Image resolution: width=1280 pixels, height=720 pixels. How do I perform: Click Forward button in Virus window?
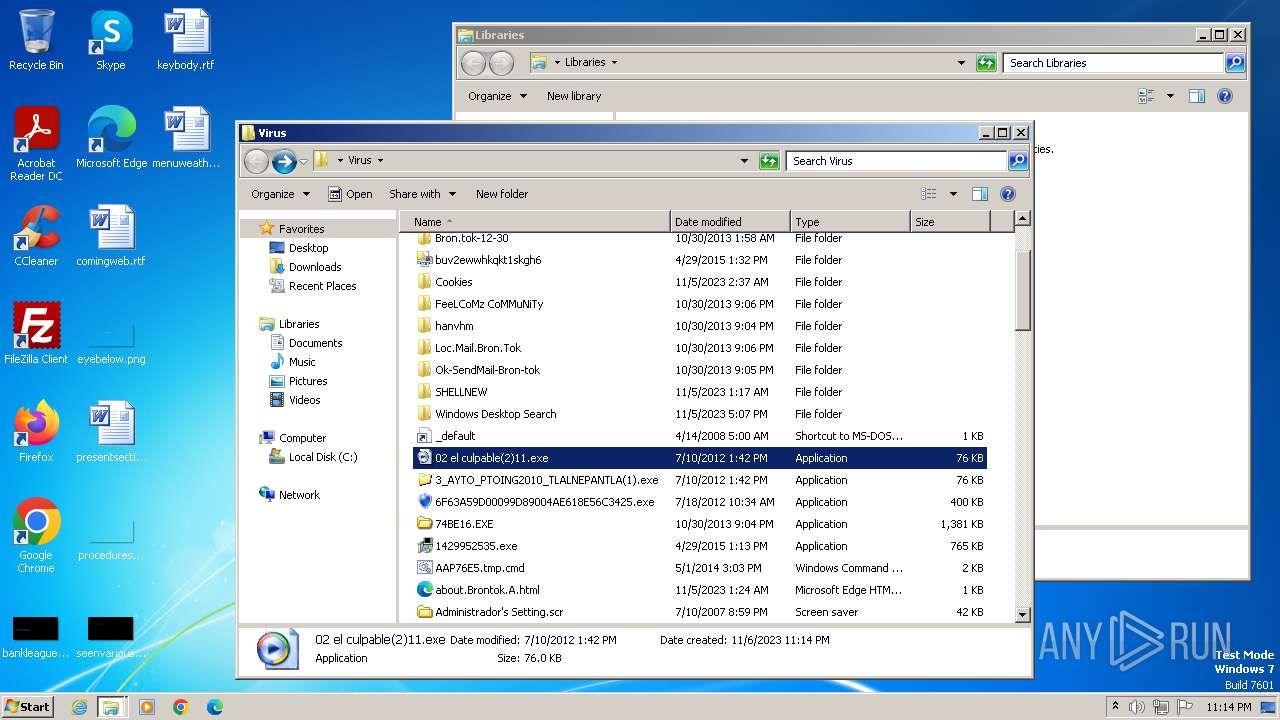284,161
